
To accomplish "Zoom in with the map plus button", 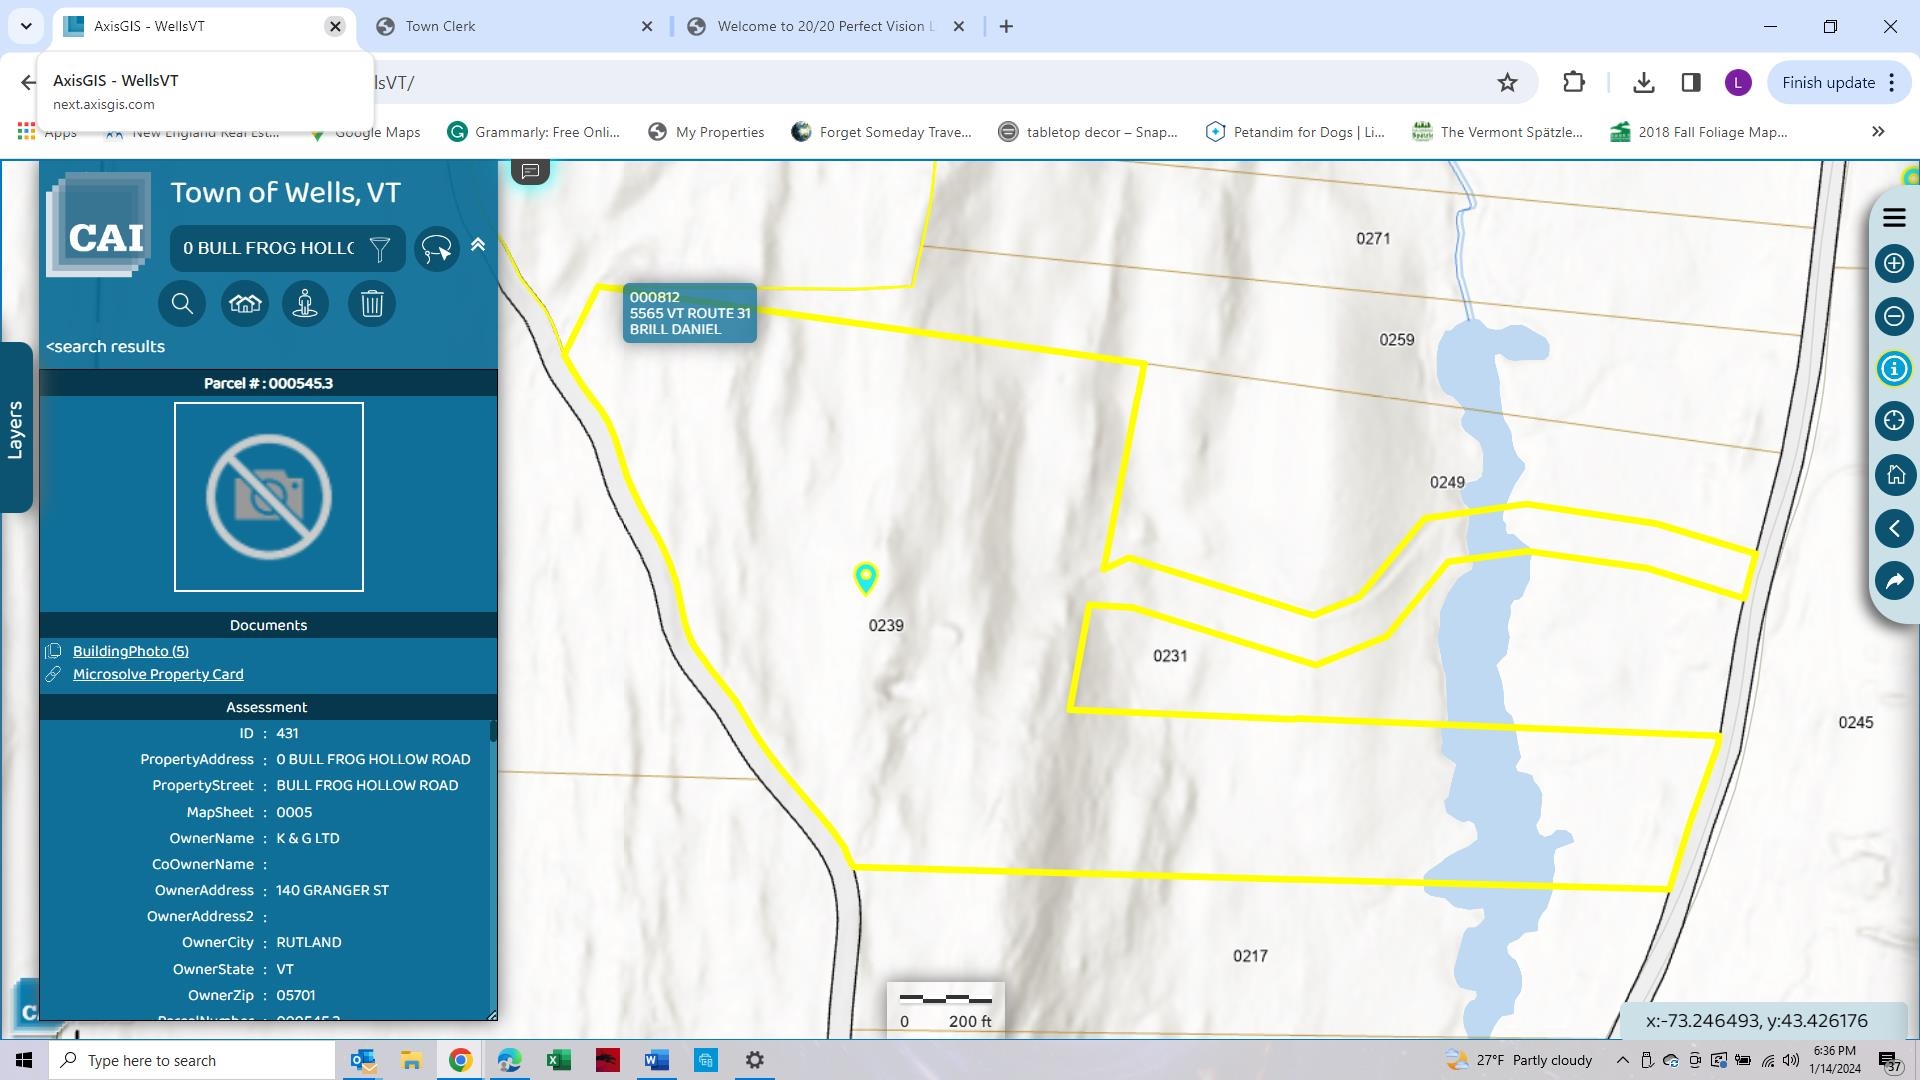I will (1894, 263).
